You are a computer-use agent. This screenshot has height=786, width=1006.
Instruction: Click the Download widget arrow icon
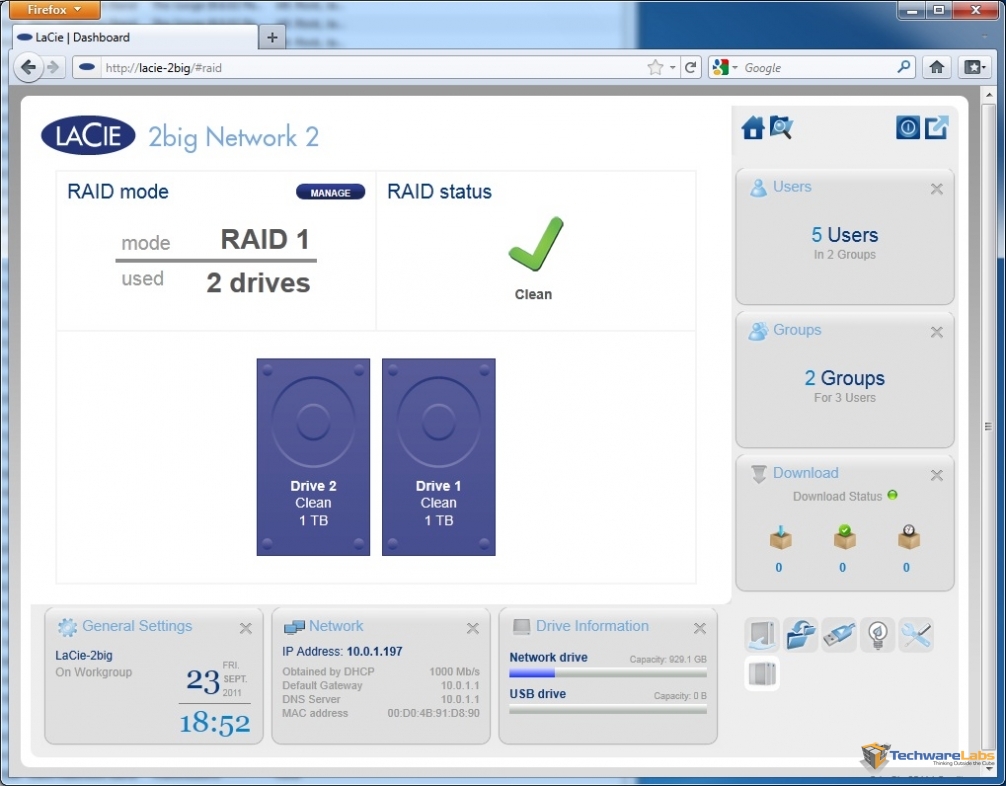758,474
